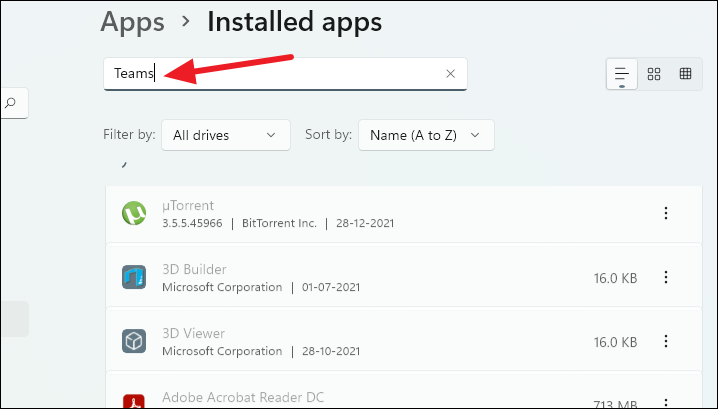
Task: Click 3D Viewer's 16.0 KB size
Action: tap(615, 343)
